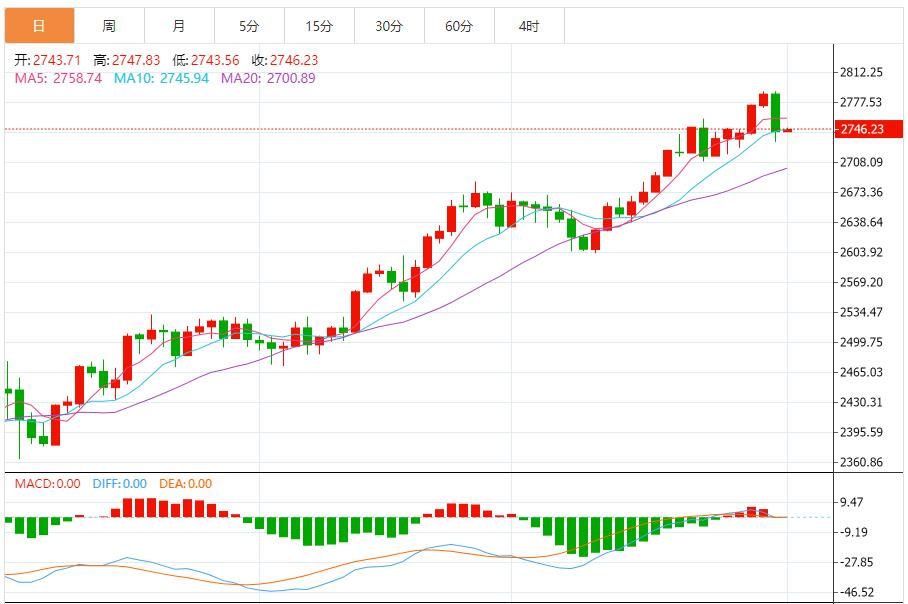Open the 月 monthly chart tab
The height and width of the screenshot is (604, 908).
(178, 25)
